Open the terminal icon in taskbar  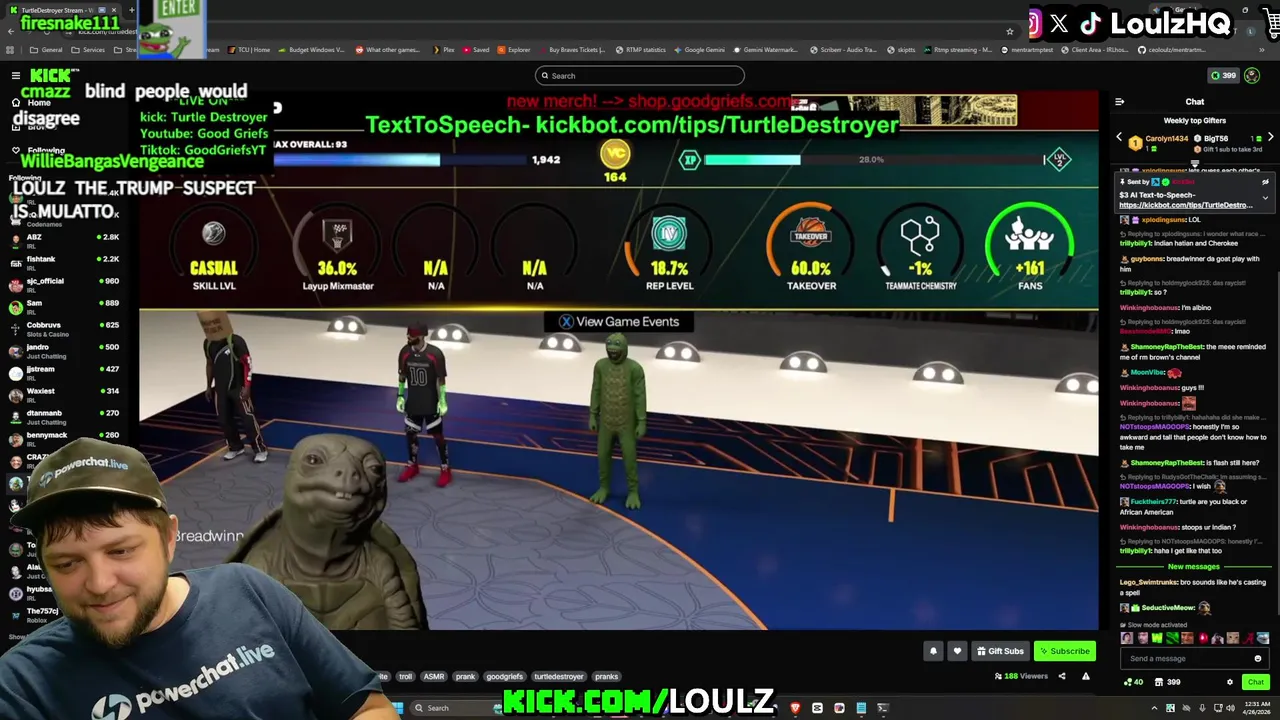pyautogui.click(x=883, y=708)
